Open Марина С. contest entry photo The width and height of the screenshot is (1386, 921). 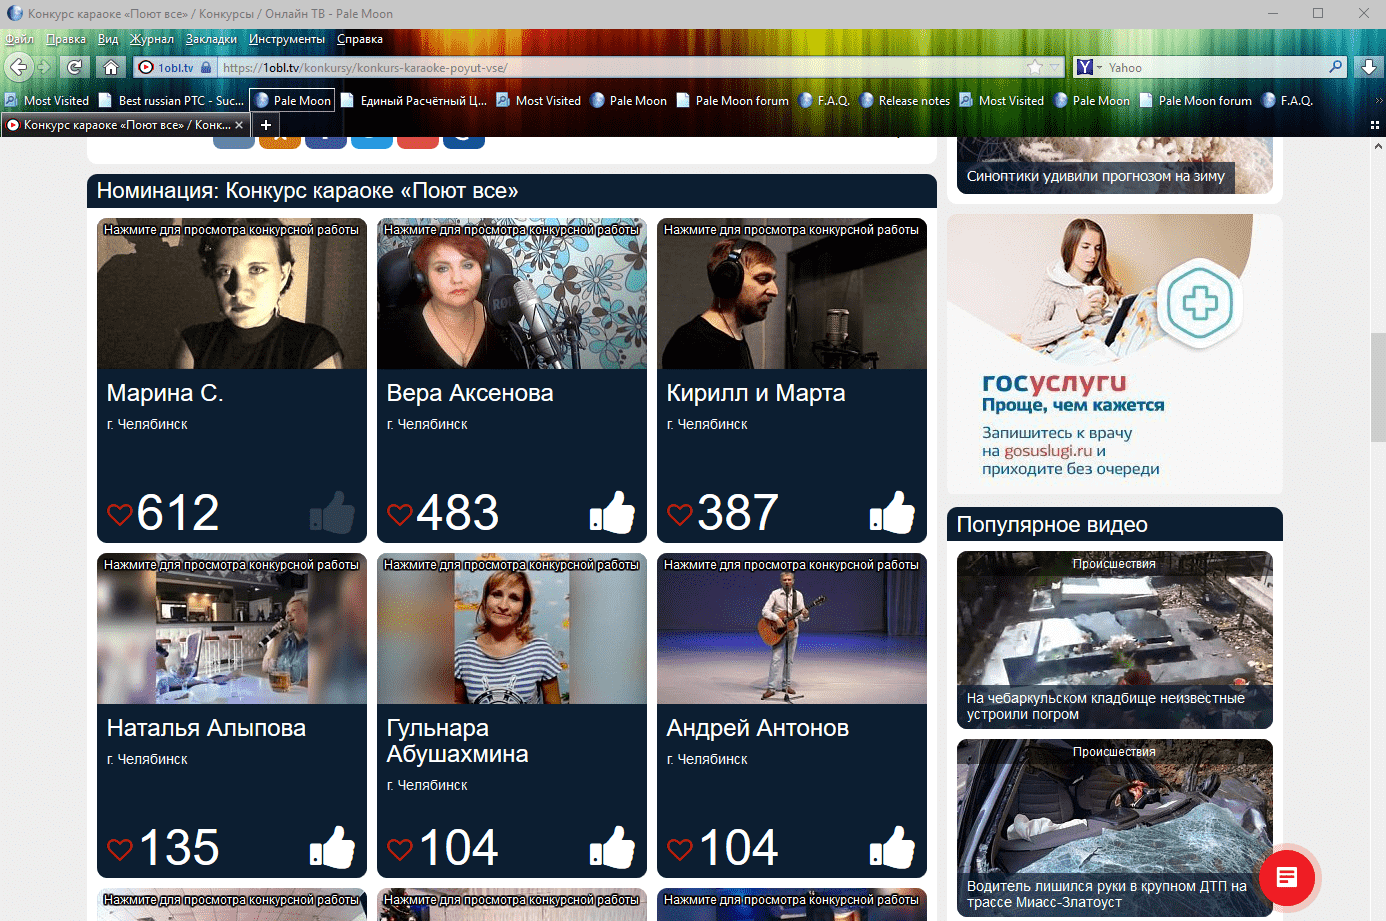(232, 294)
